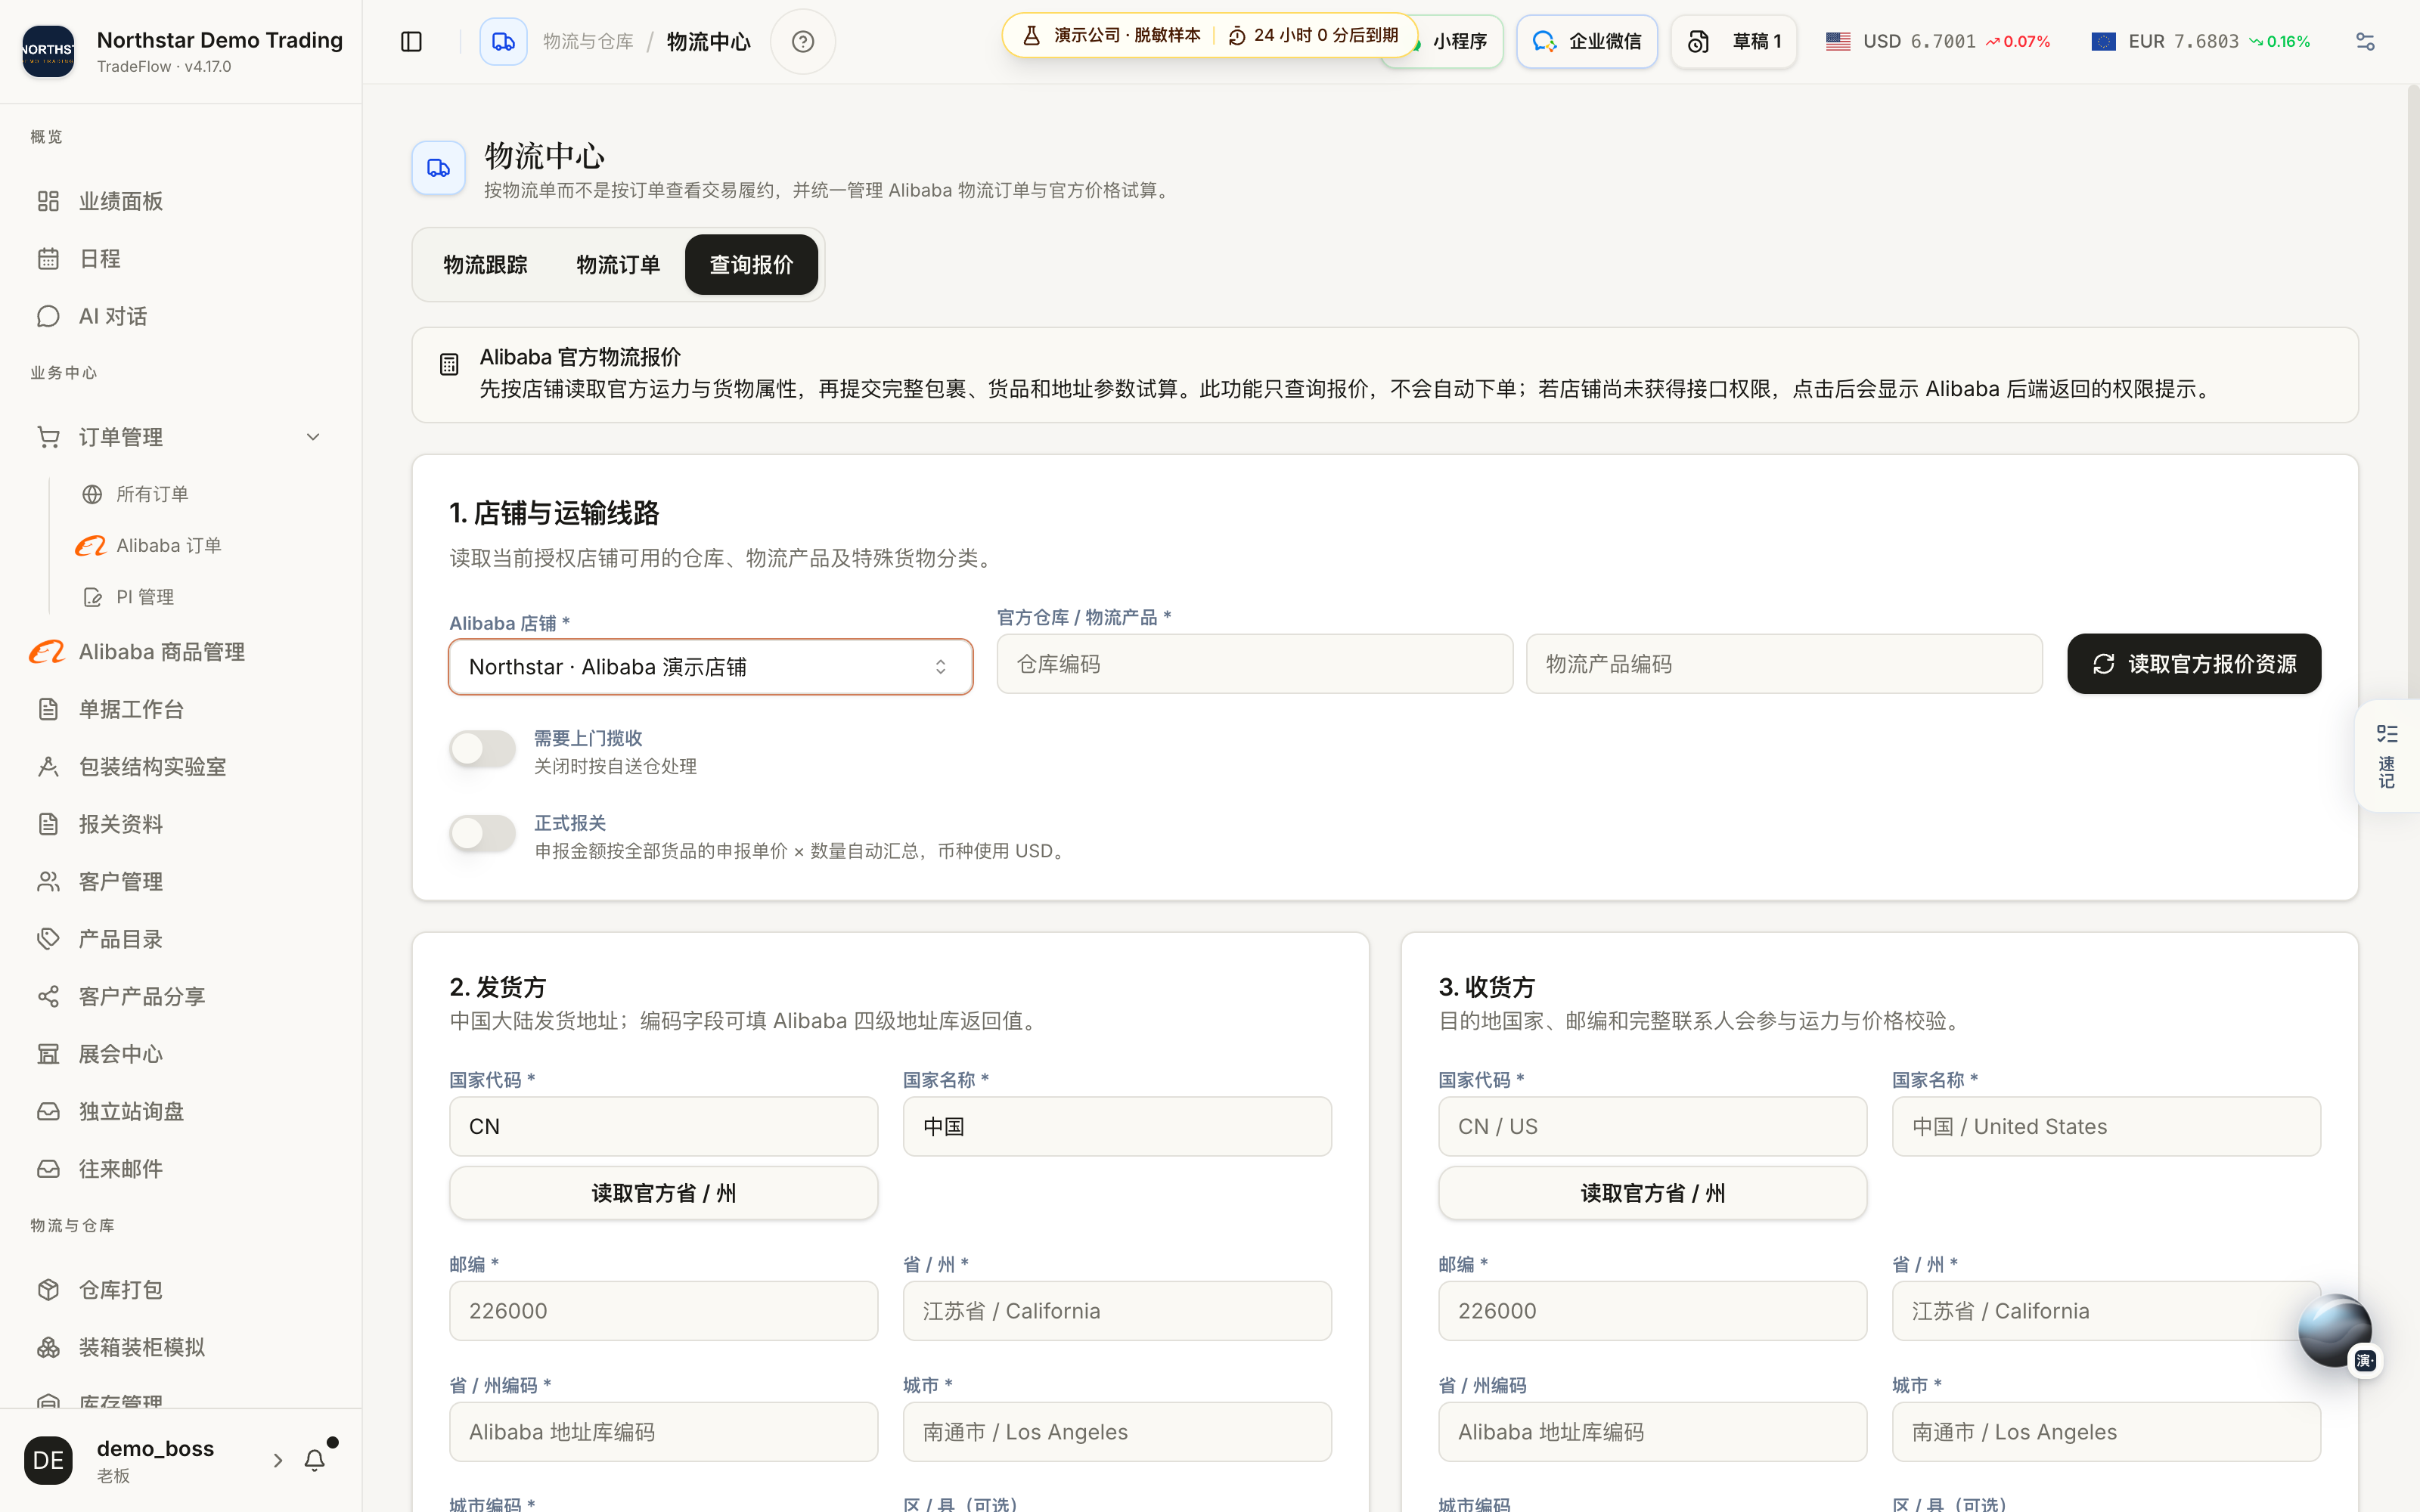Open the 速记 quick notes side panel

coord(2387,756)
